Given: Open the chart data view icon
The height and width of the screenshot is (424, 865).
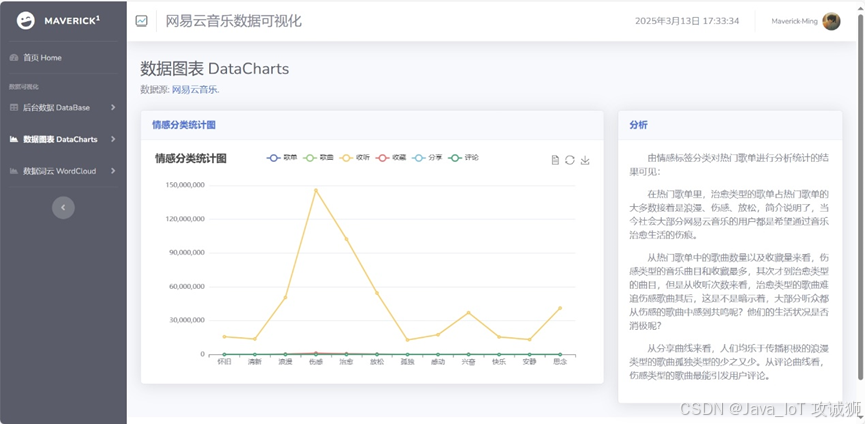Looking at the screenshot, I should tap(556, 160).
